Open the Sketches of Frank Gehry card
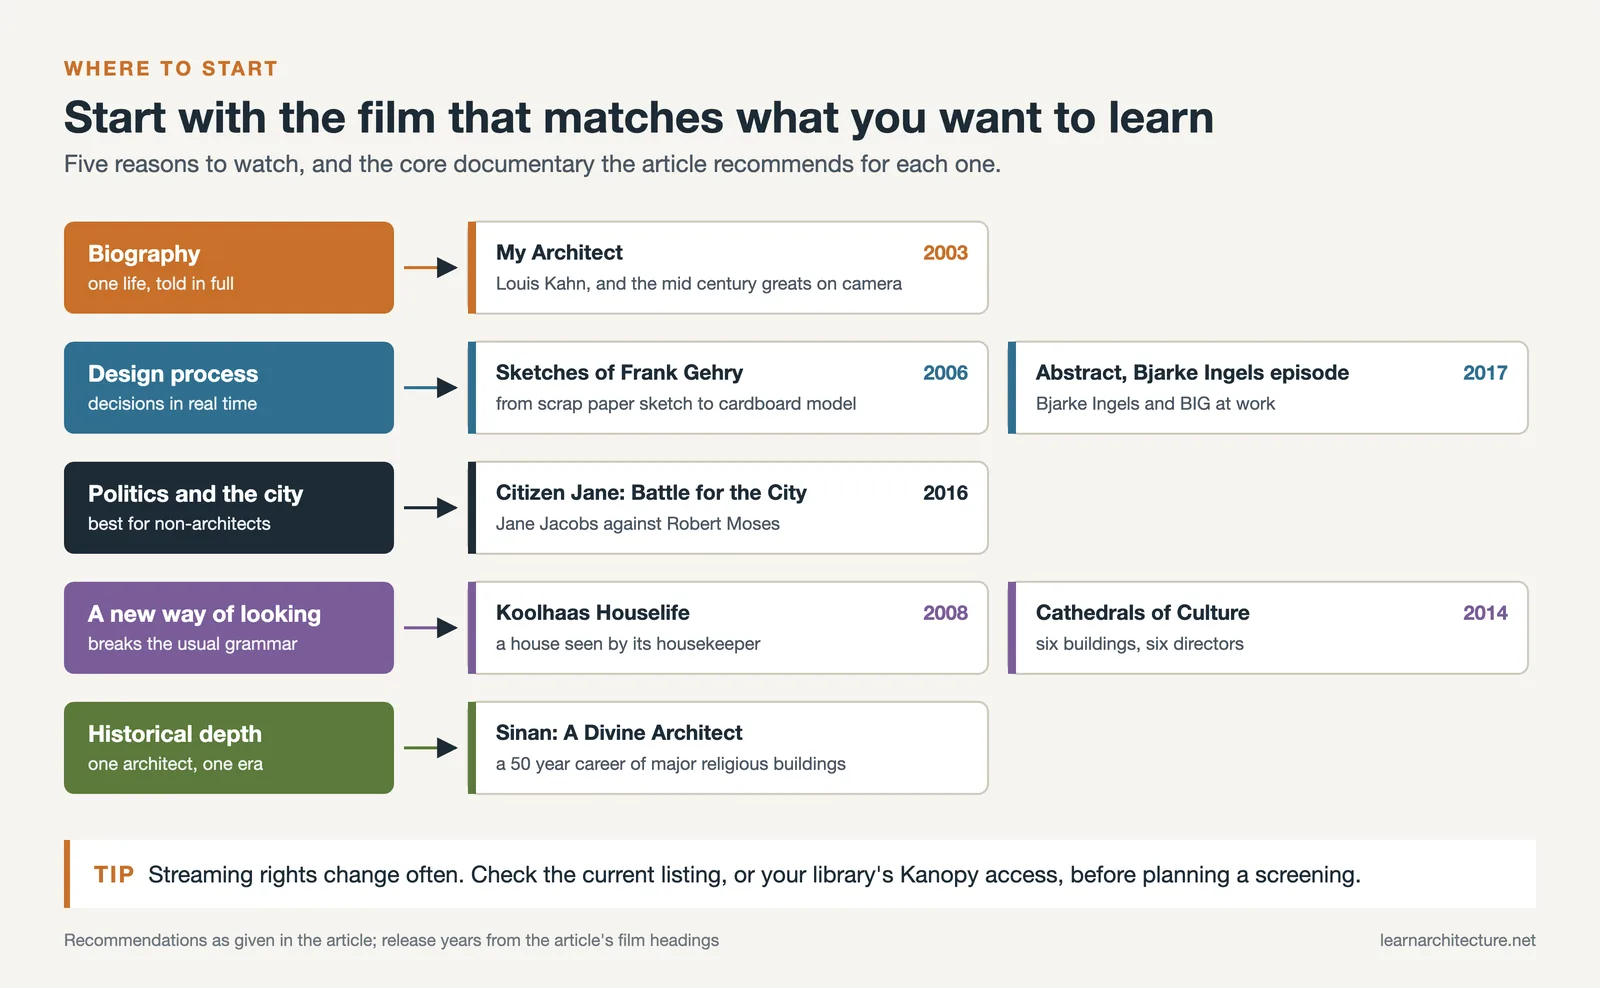 (x=728, y=388)
